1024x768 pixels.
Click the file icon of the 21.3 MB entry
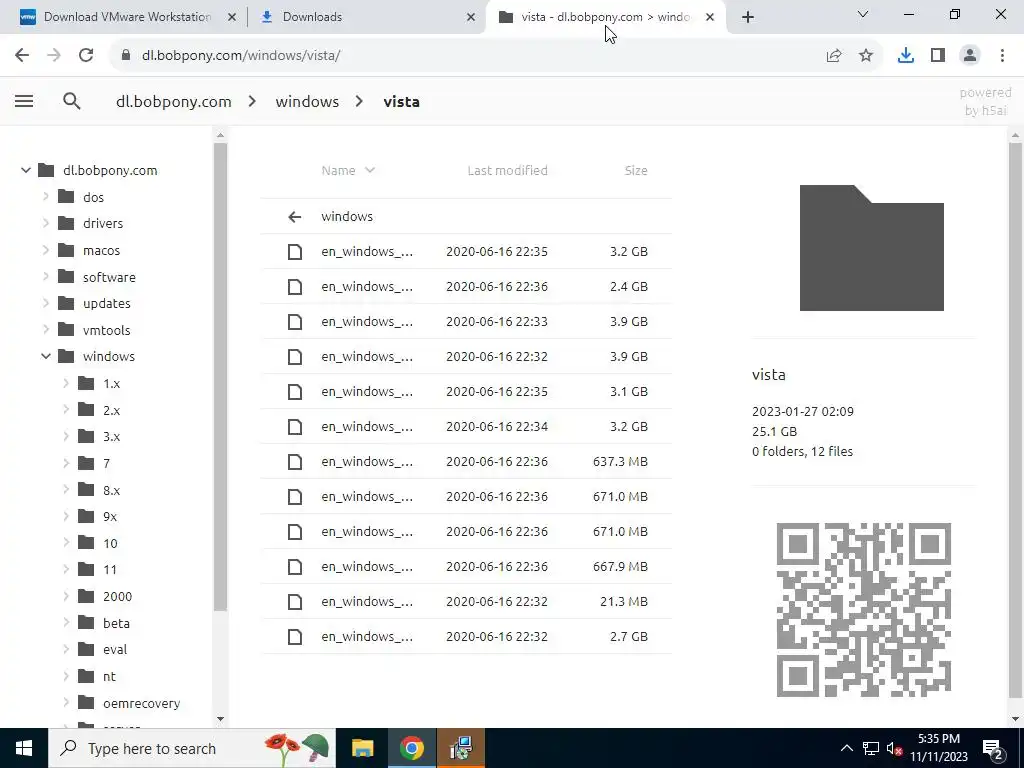coord(295,601)
